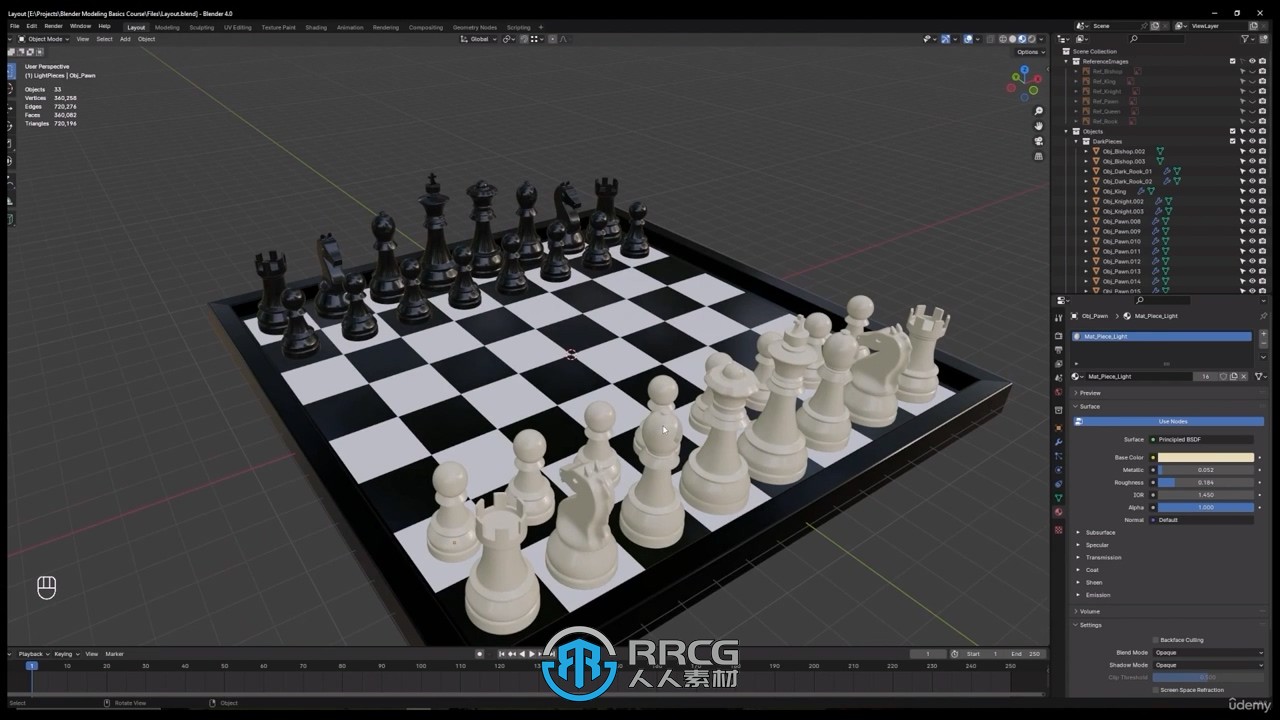Toggle viewport overlays button

[968, 39]
